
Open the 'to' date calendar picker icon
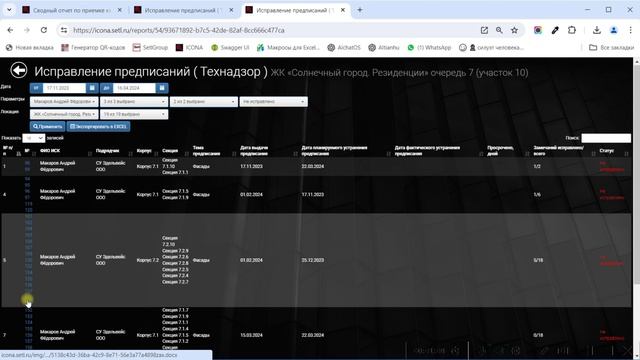tap(162, 88)
